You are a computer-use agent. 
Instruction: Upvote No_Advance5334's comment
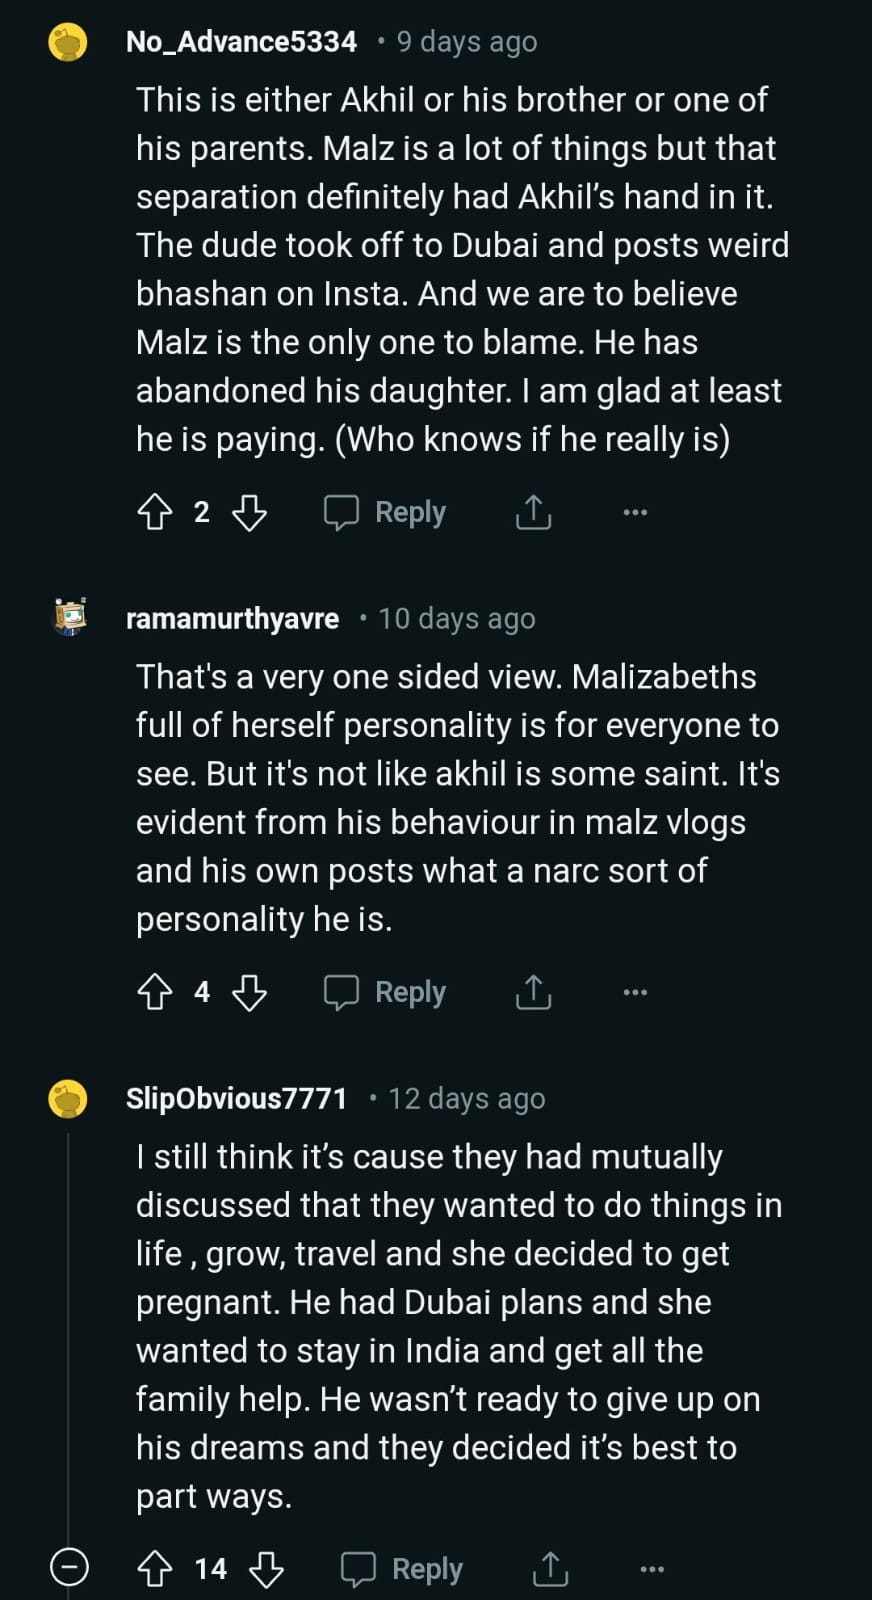pyautogui.click(x=155, y=513)
